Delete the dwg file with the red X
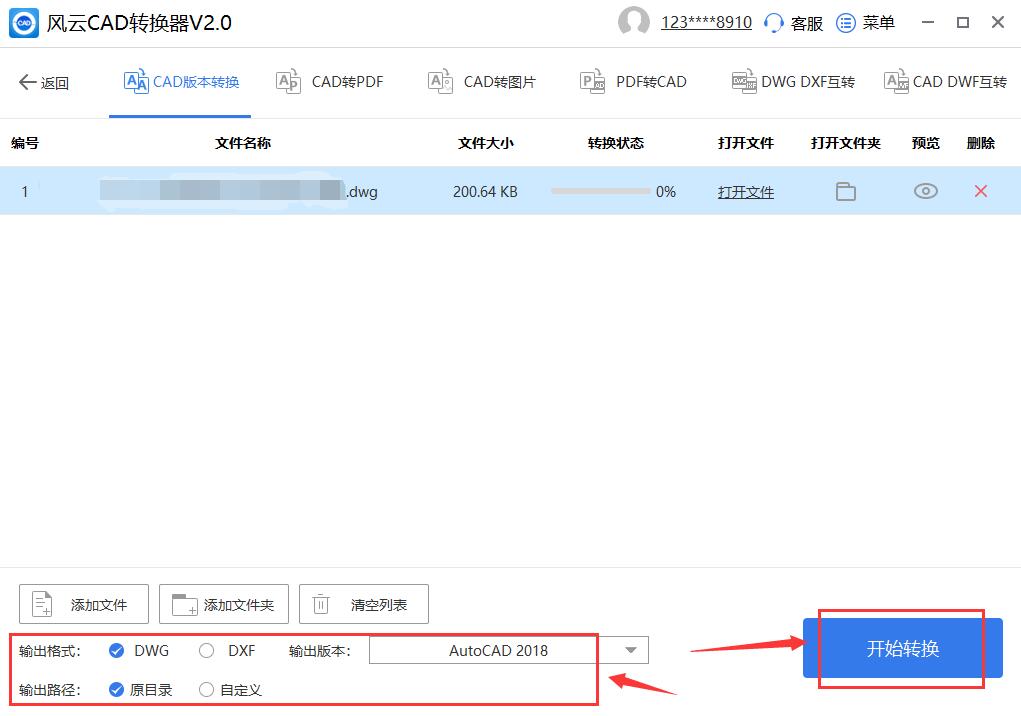 click(979, 191)
